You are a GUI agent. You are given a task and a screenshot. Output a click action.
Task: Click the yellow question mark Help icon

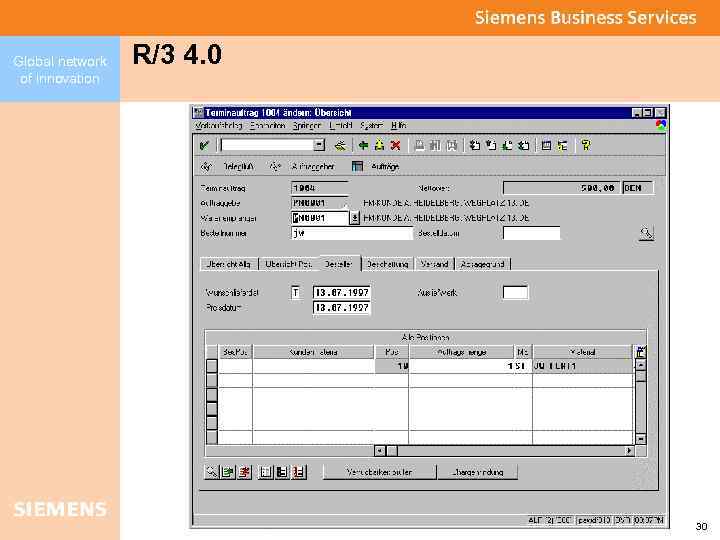pyautogui.click(x=585, y=146)
